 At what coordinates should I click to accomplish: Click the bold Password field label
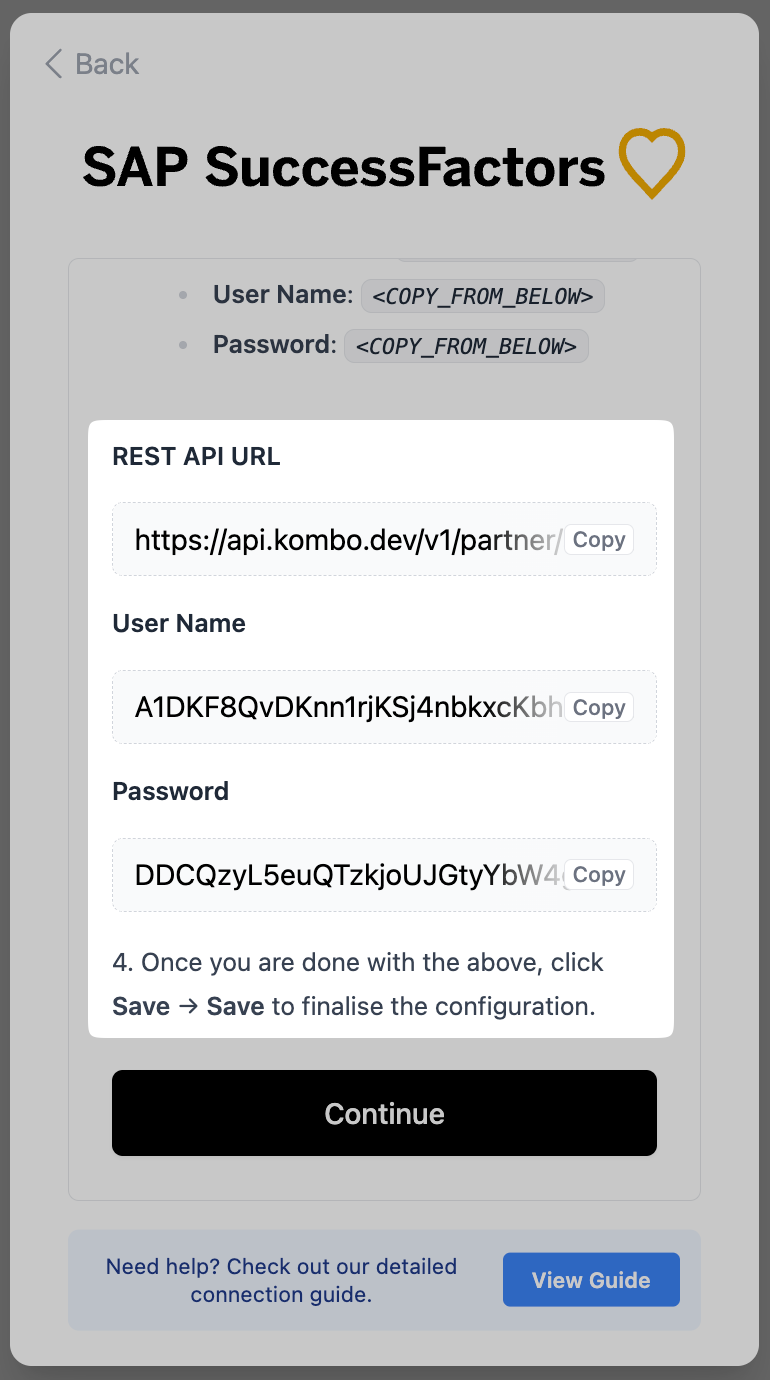point(171,791)
